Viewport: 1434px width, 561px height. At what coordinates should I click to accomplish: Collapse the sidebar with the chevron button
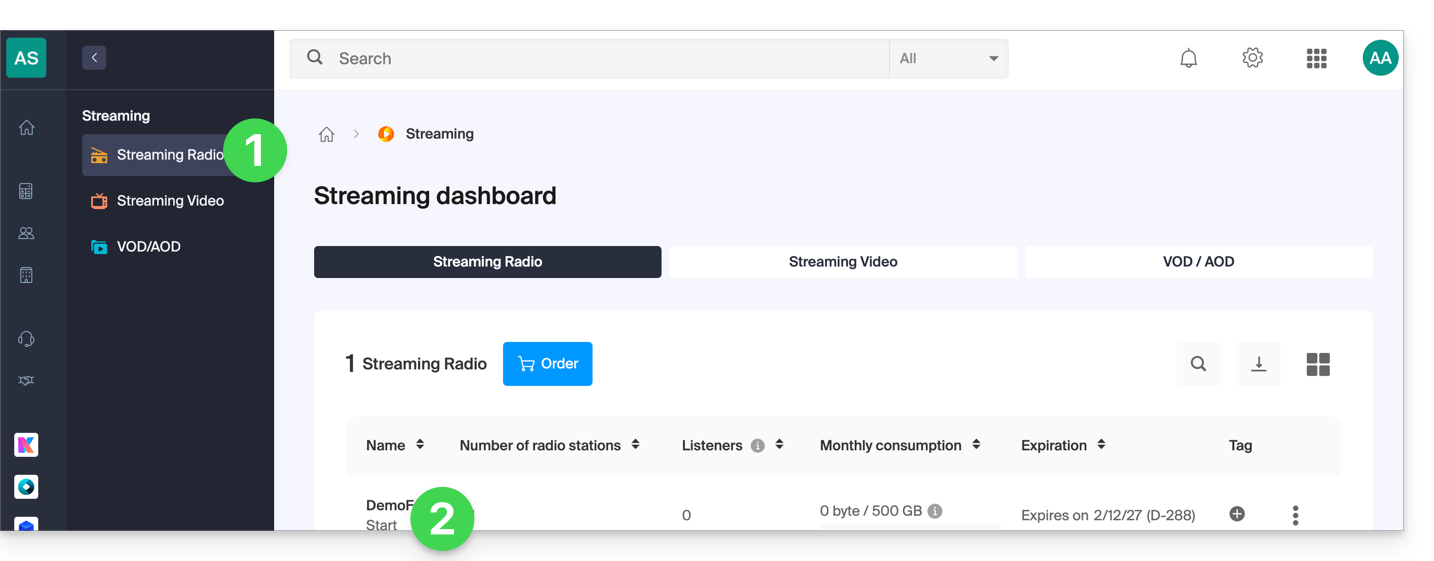click(94, 58)
